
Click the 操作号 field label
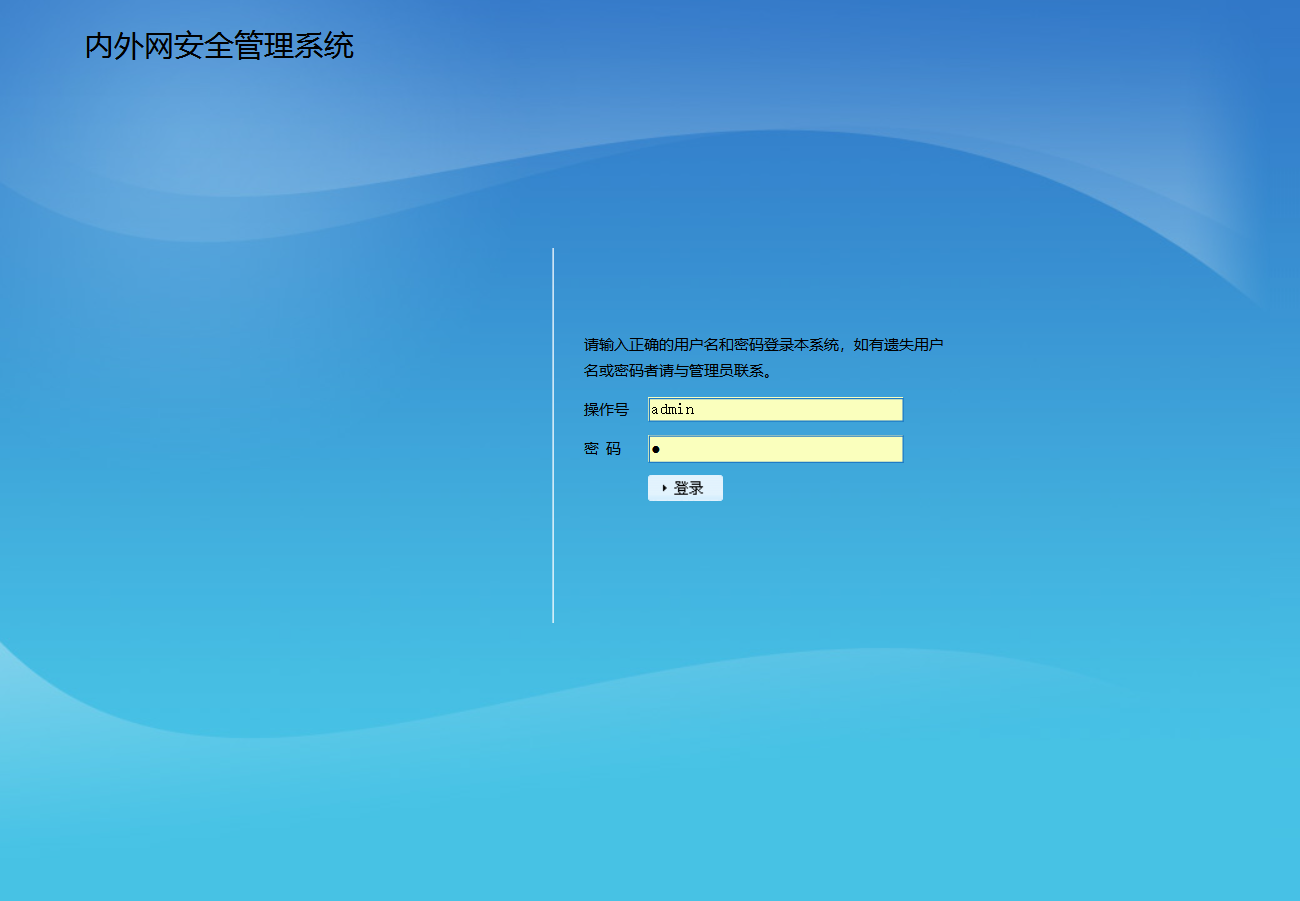point(606,410)
